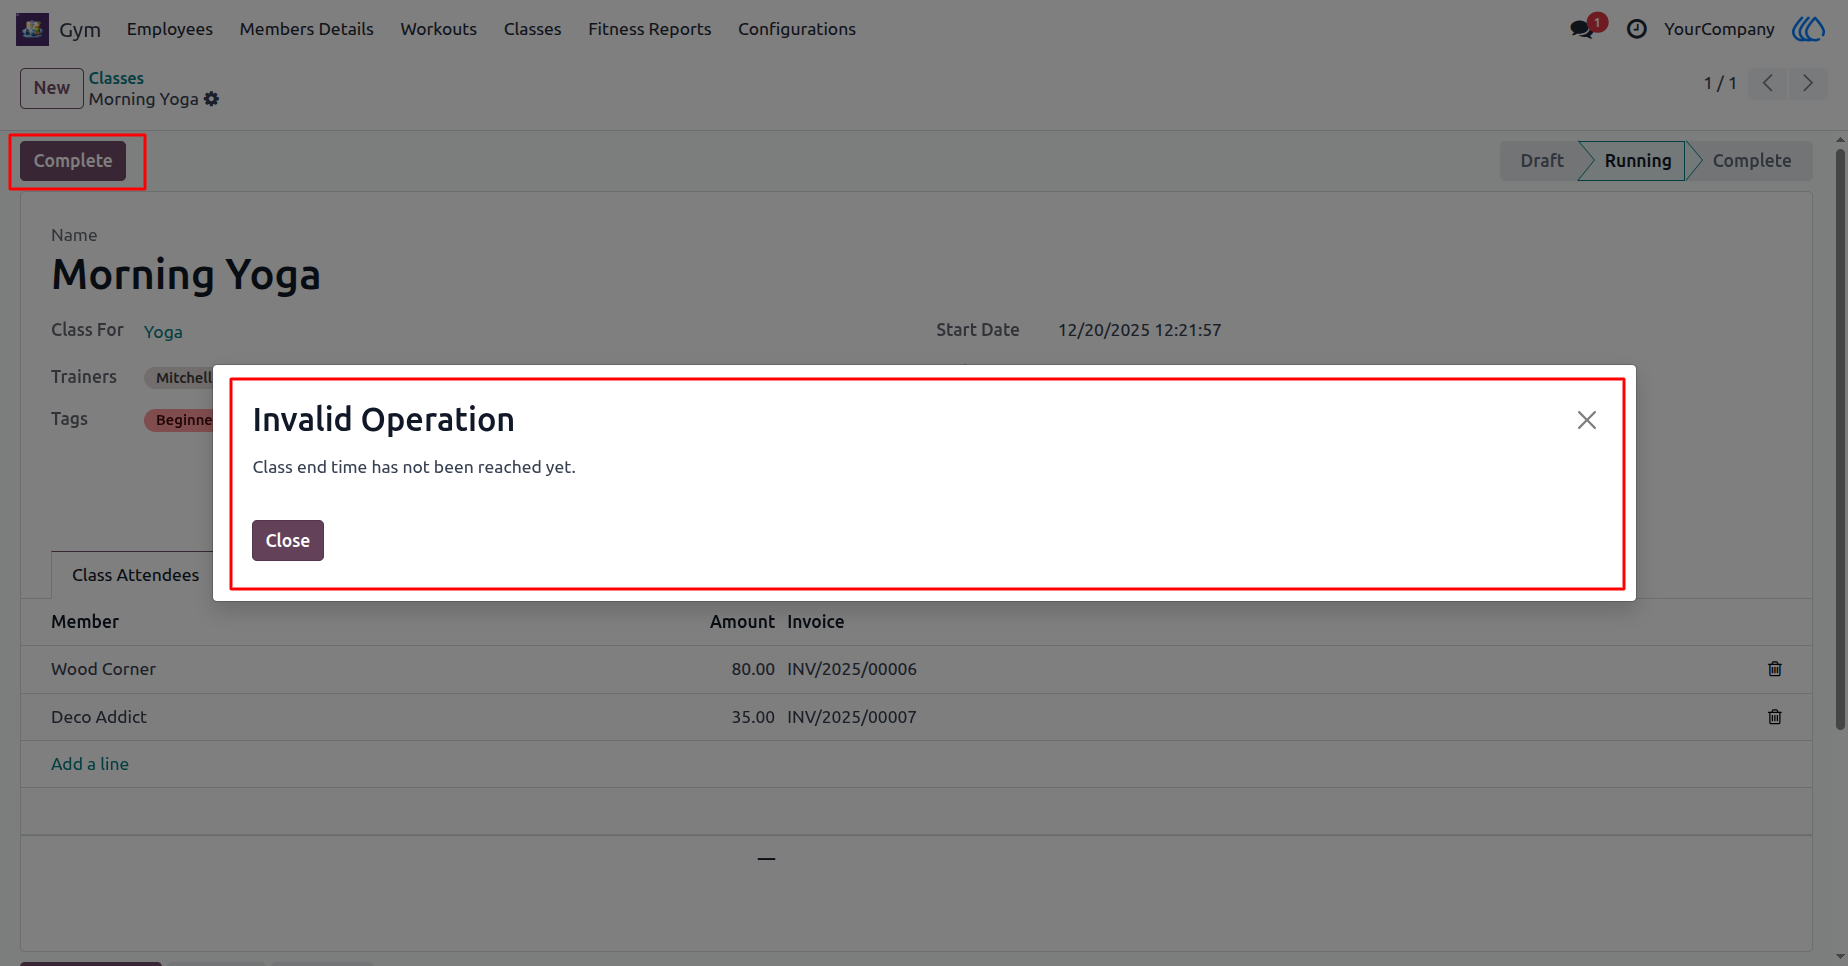Click the page vertical scrollbar
The image size is (1848, 966).
point(1840,440)
